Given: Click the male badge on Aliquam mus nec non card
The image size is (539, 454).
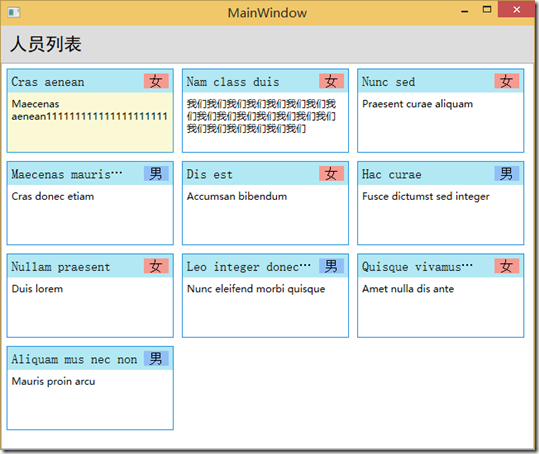Looking at the screenshot, I should [156, 358].
